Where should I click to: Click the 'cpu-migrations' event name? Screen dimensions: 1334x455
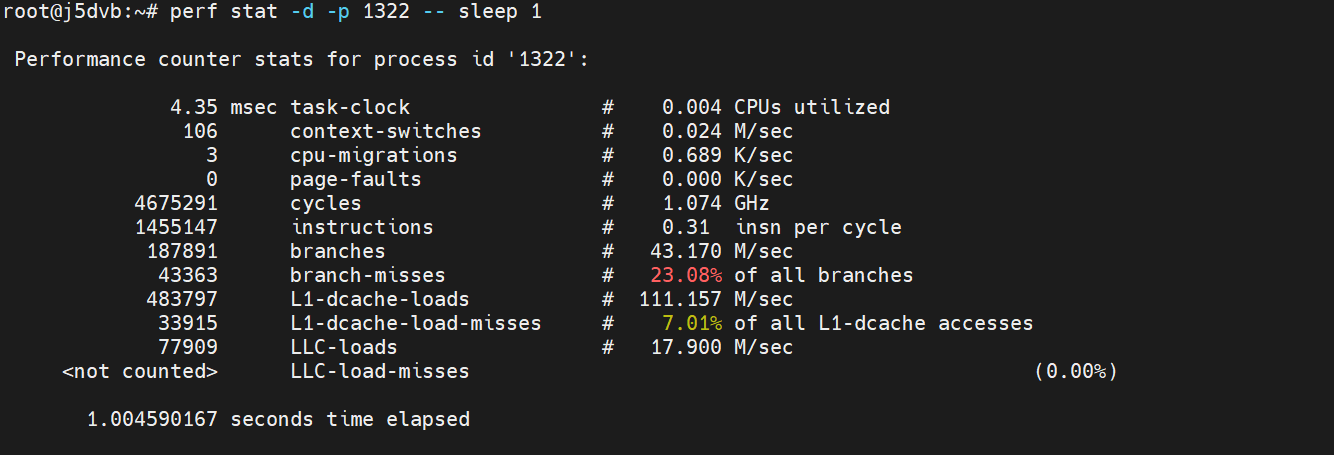tap(373, 155)
